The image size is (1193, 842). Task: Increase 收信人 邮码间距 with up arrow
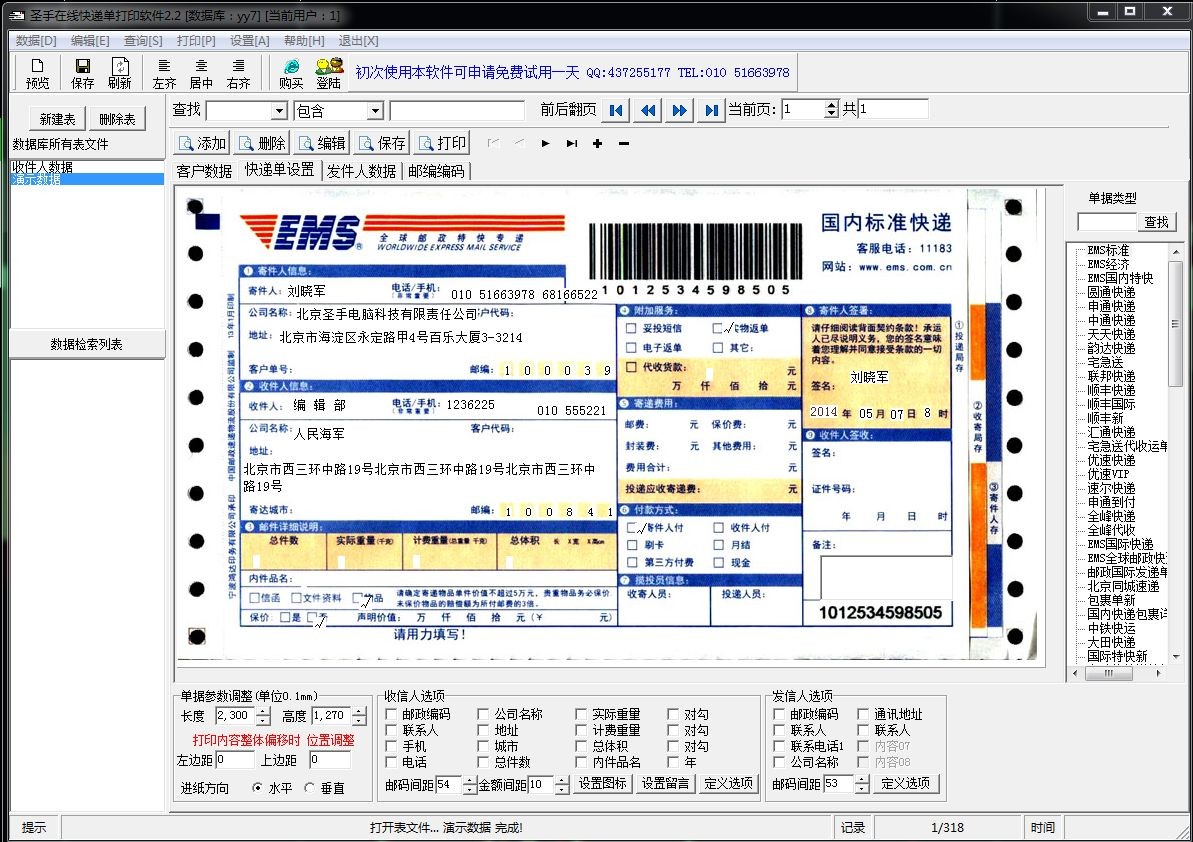470,780
